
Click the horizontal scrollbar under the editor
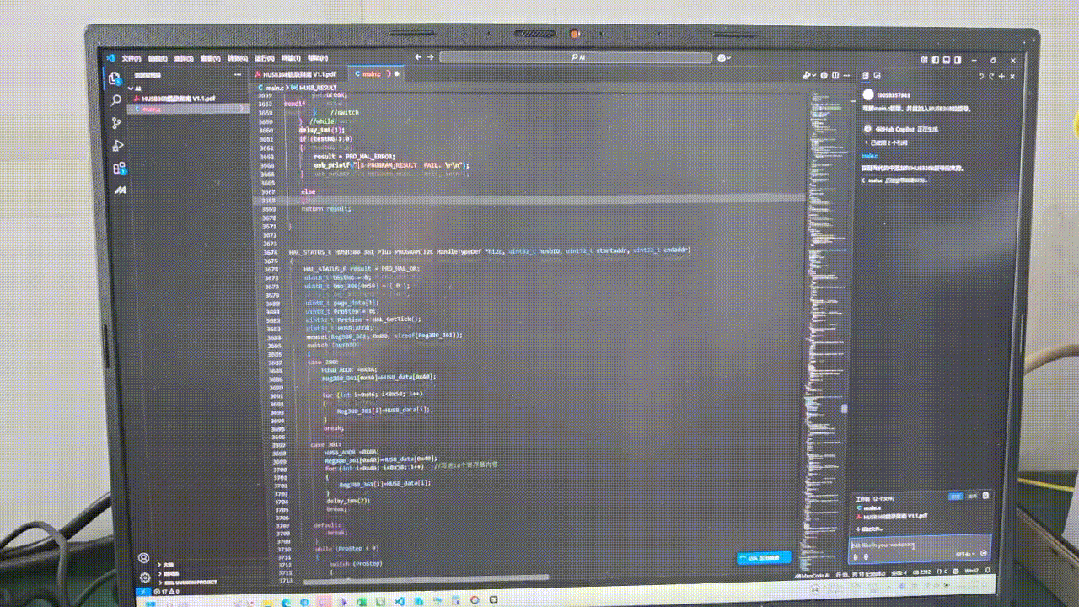click(427, 577)
